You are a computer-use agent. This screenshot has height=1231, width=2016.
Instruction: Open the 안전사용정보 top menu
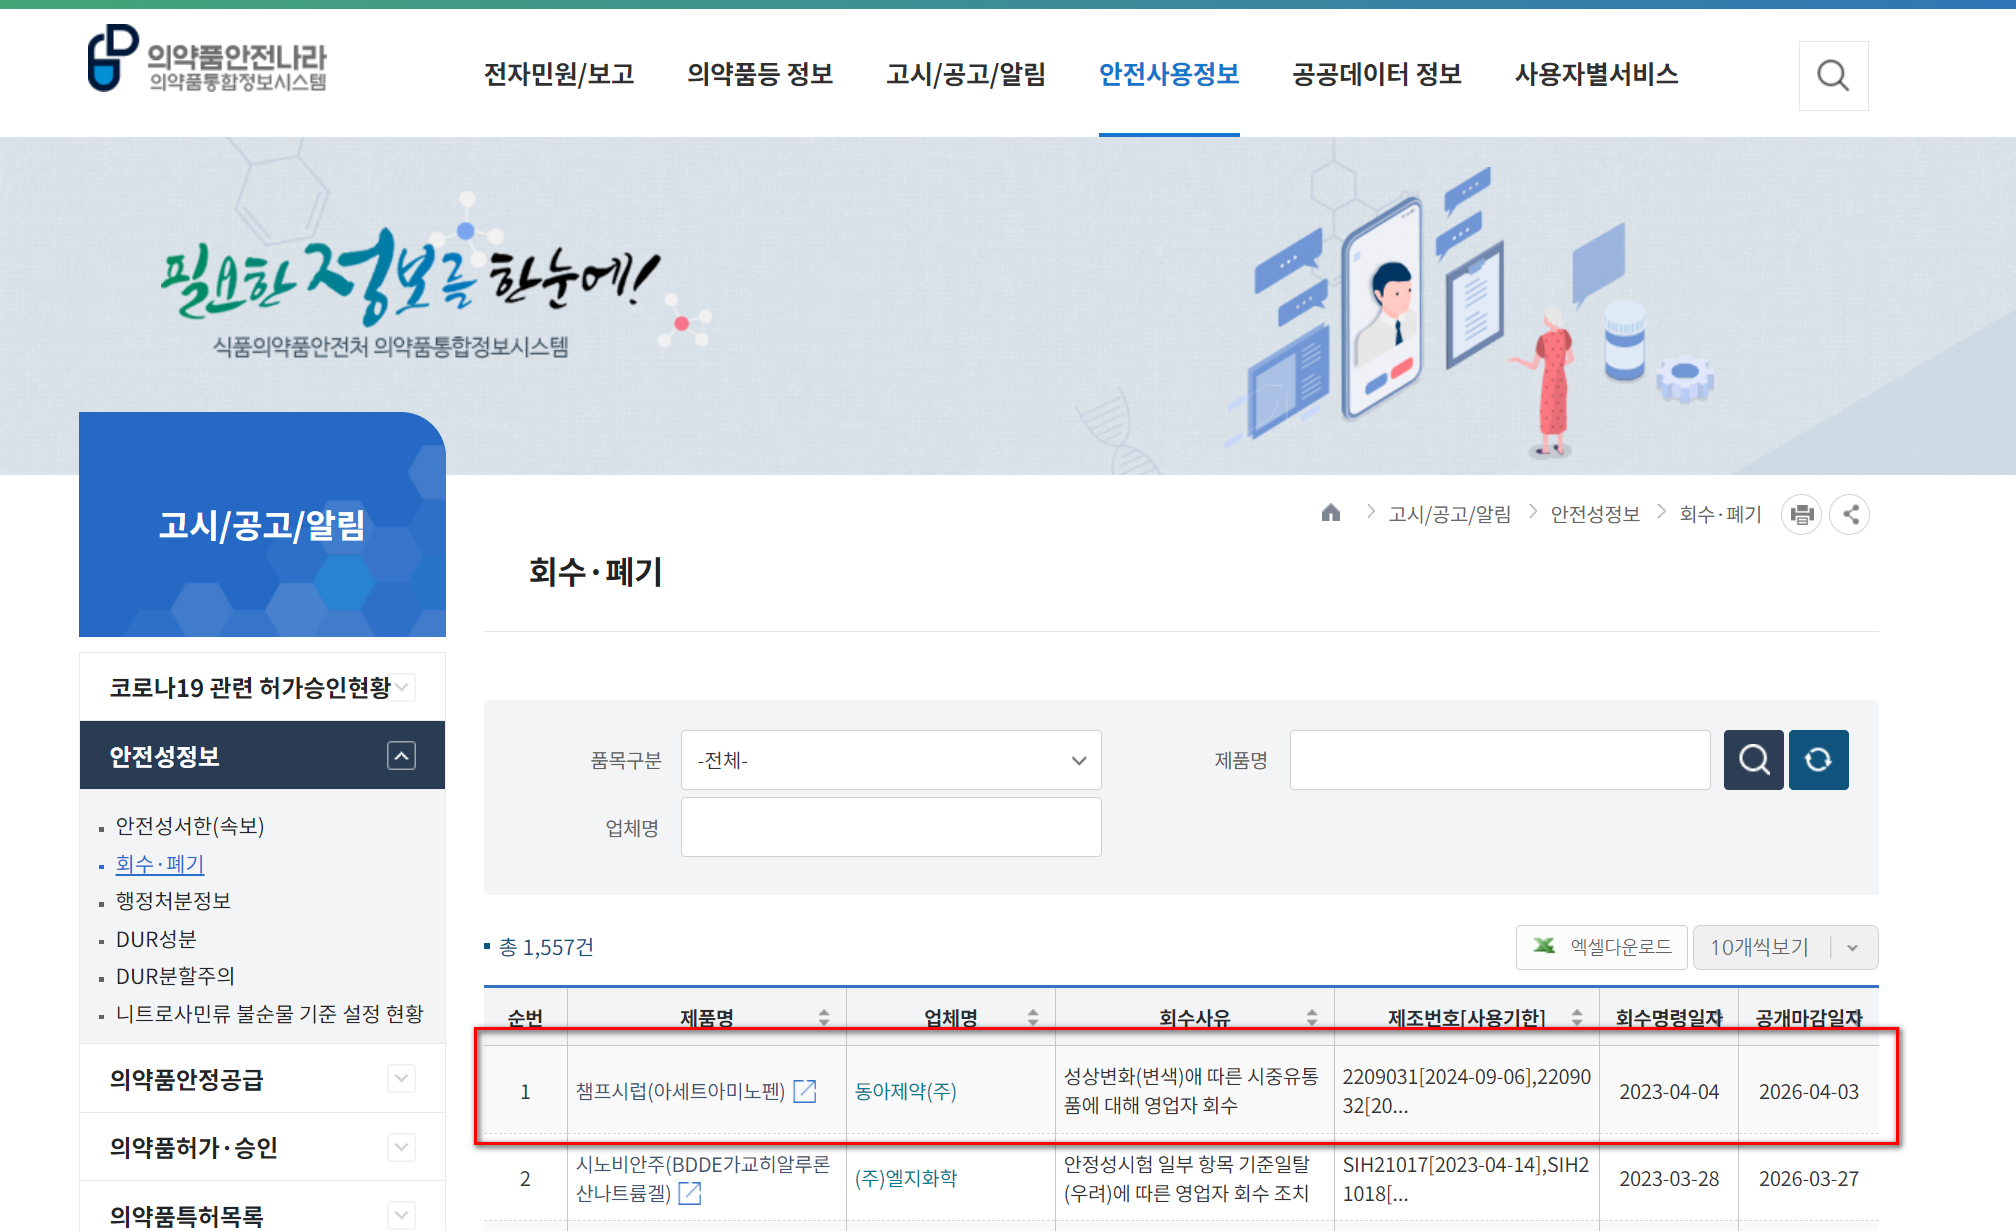(x=1168, y=74)
